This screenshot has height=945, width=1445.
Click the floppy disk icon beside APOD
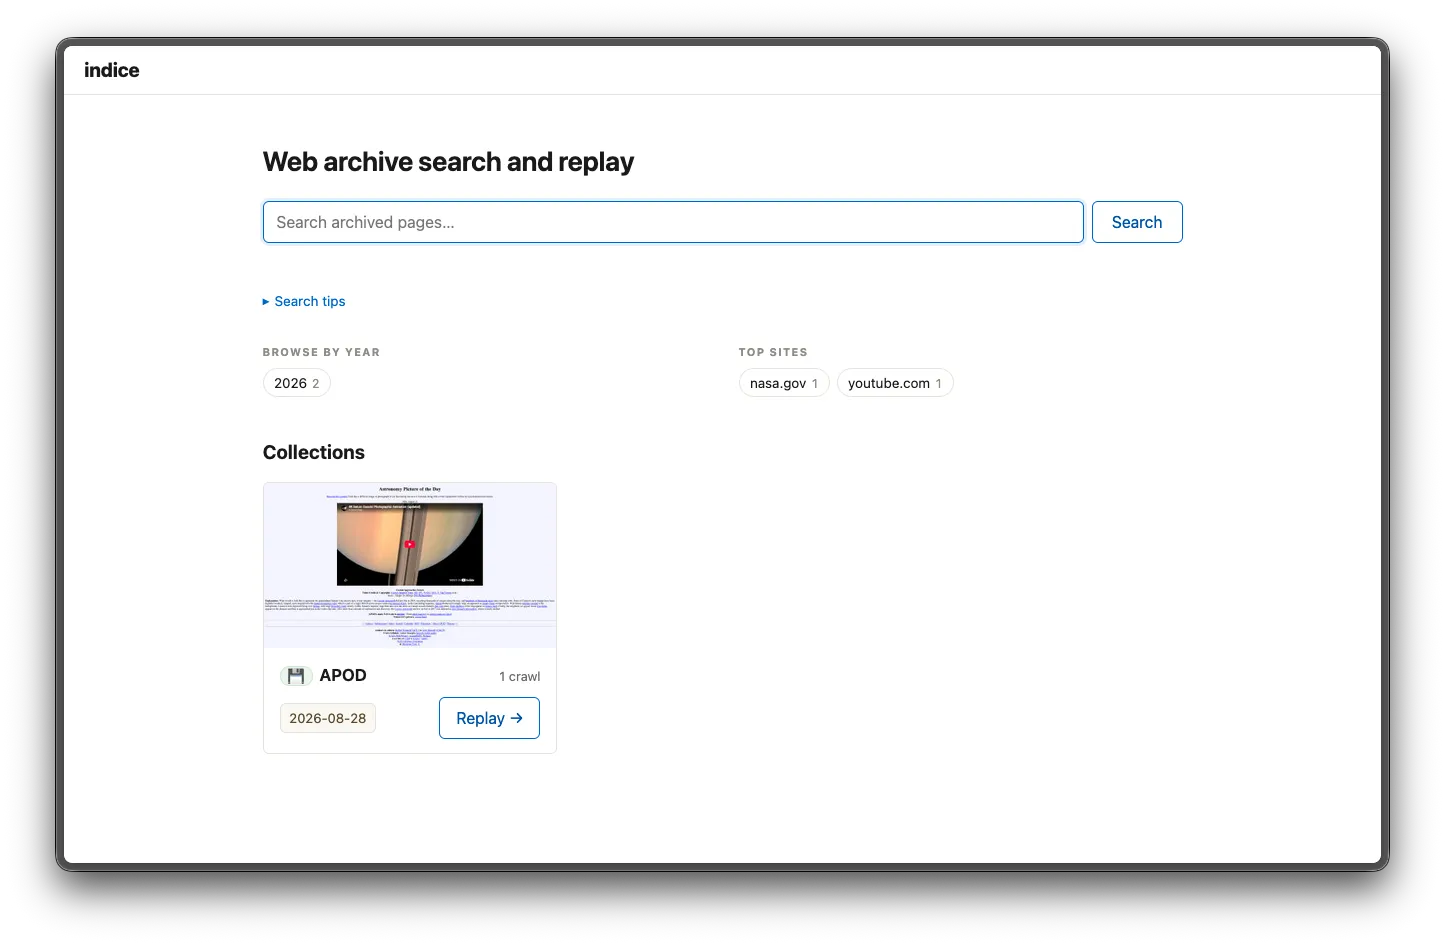pyautogui.click(x=296, y=676)
